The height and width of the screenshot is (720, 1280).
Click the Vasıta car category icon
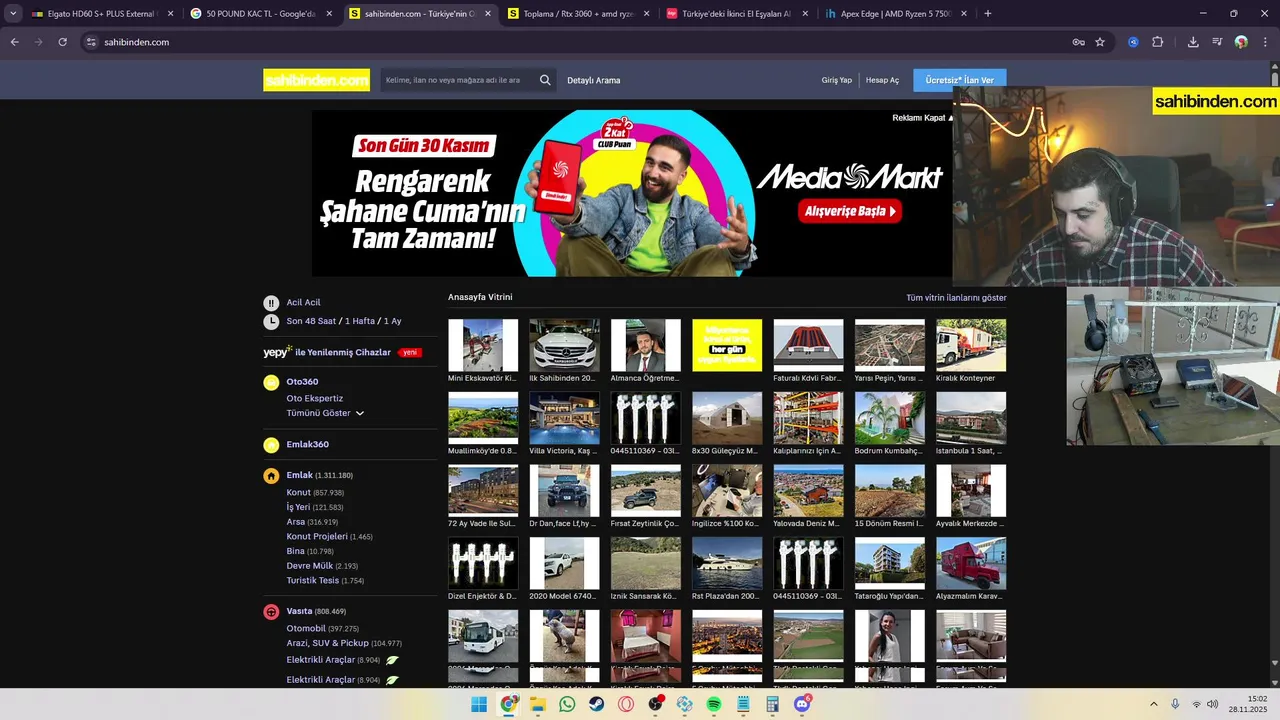tap(271, 612)
